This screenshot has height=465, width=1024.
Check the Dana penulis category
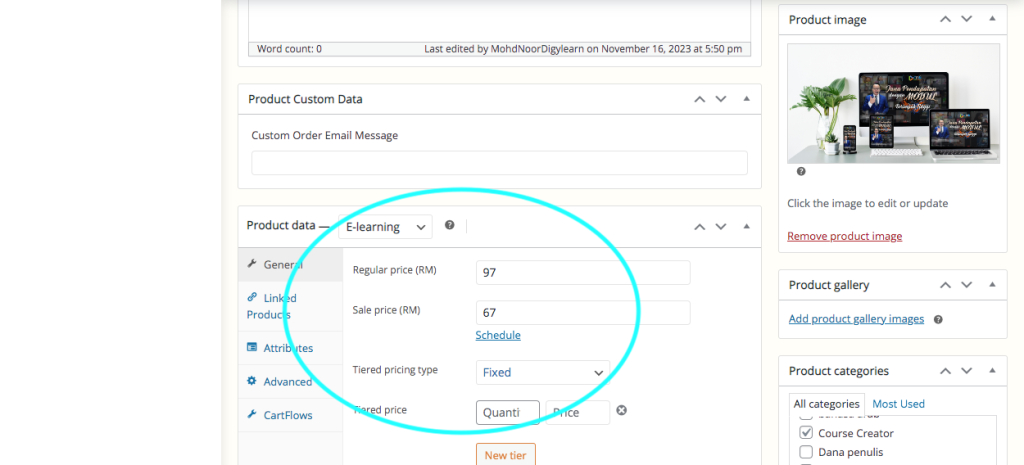coord(806,452)
